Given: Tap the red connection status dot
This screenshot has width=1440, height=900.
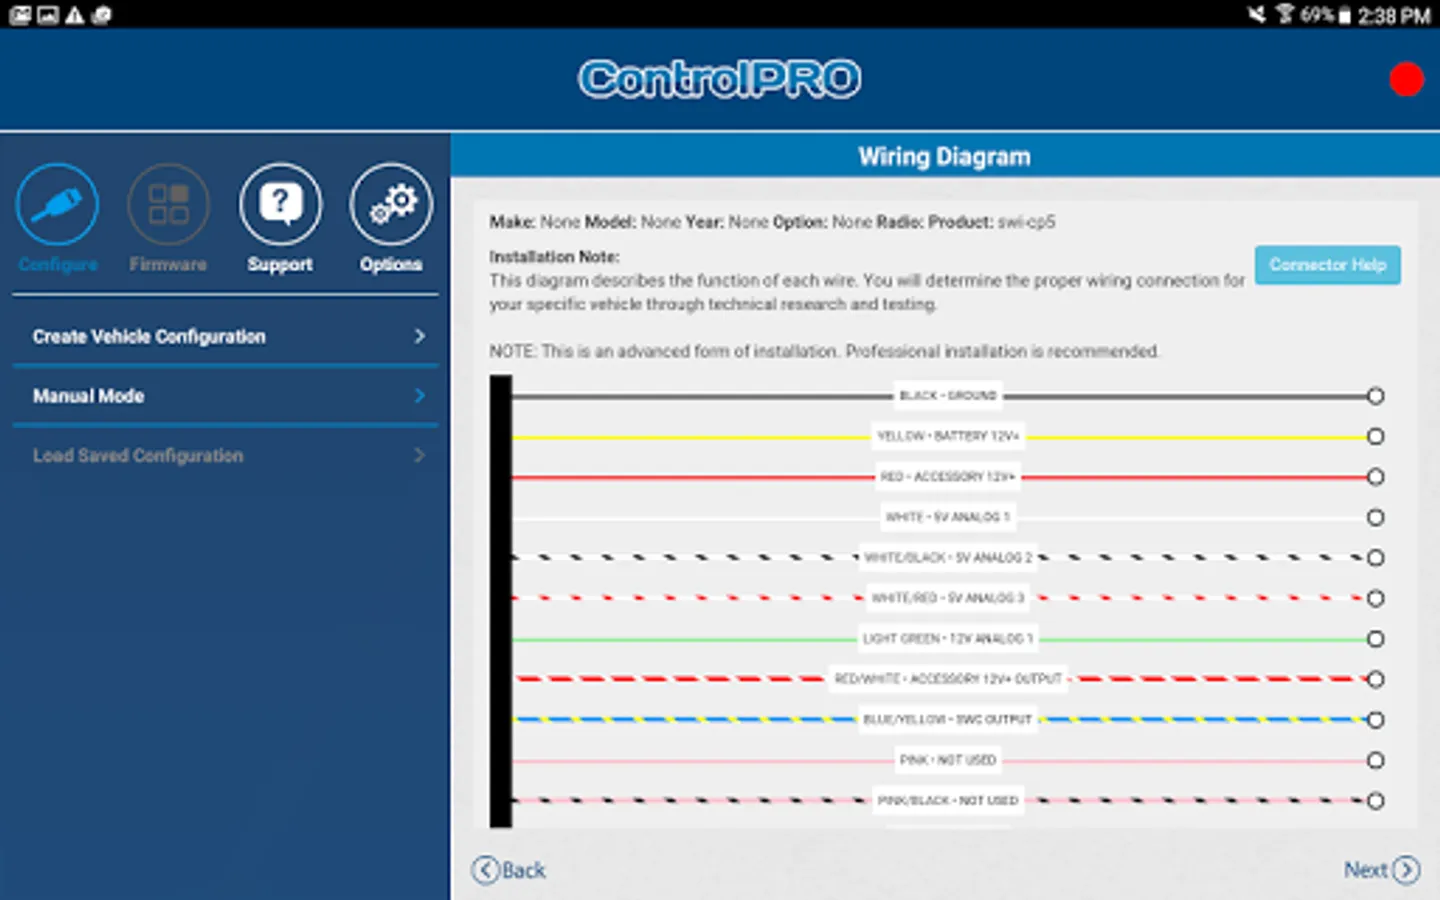Looking at the screenshot, I should 1406,79.
